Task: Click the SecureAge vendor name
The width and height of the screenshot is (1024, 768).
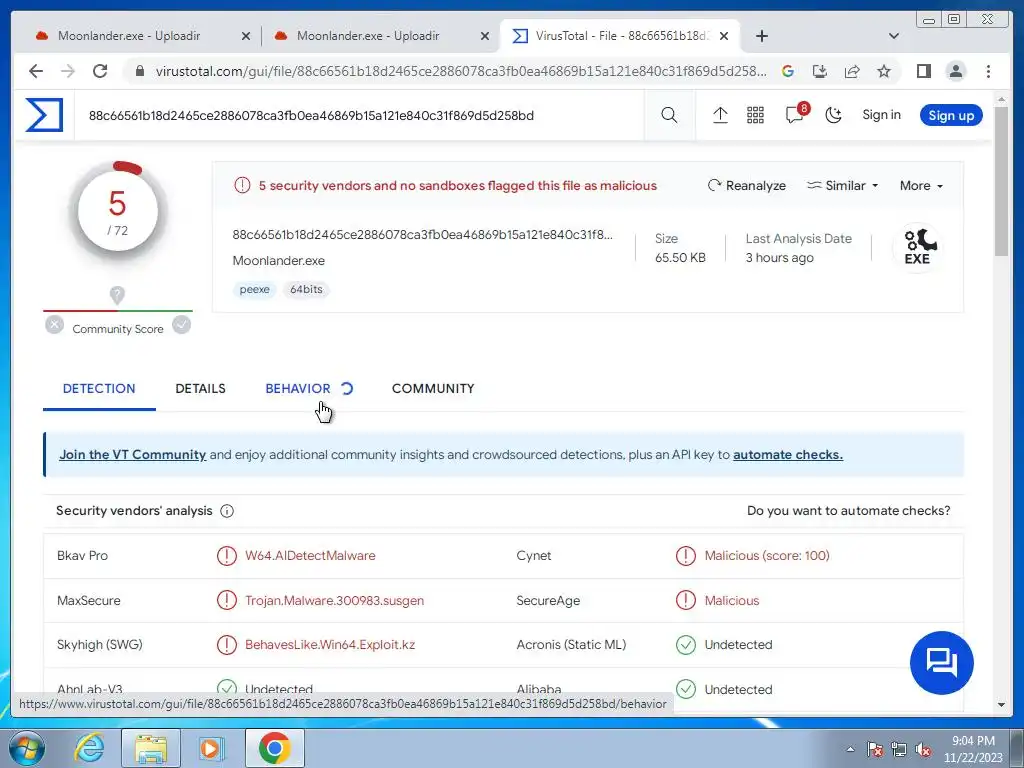Action: pyautogui.click(x=548, y=600)
